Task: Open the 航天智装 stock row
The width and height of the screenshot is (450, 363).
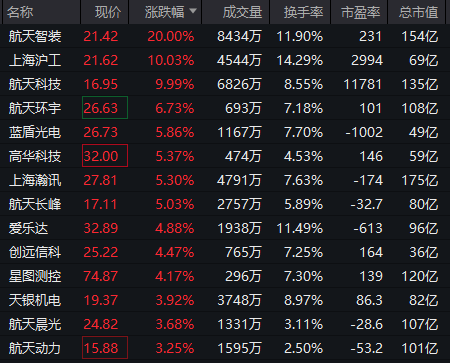Action: tap(225, 36)
